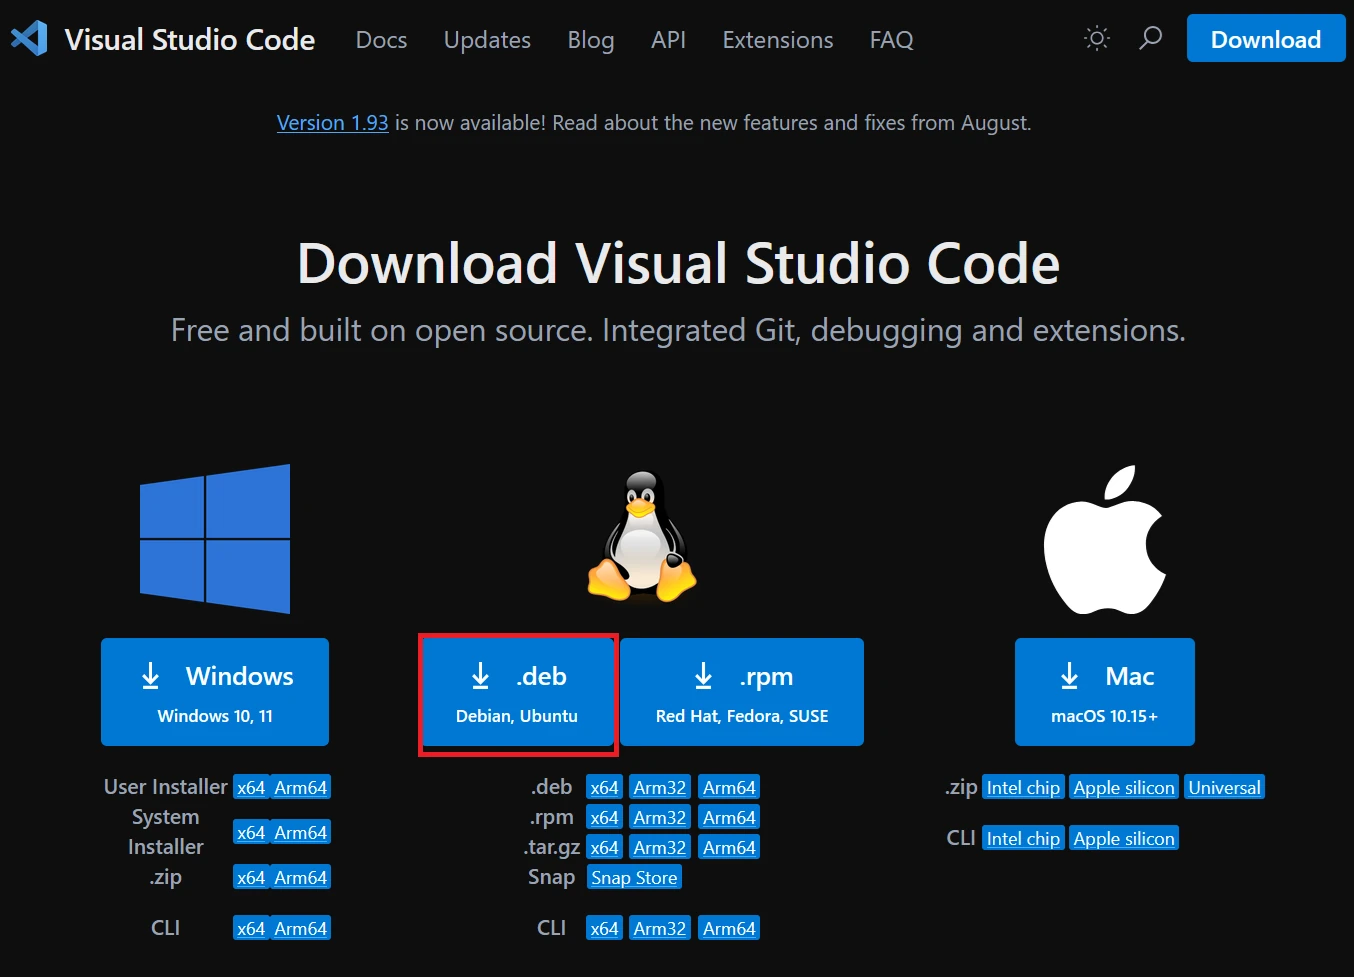Download the Linux CLI x64 build
The image size is (1354, 977).
coord(604,929)
